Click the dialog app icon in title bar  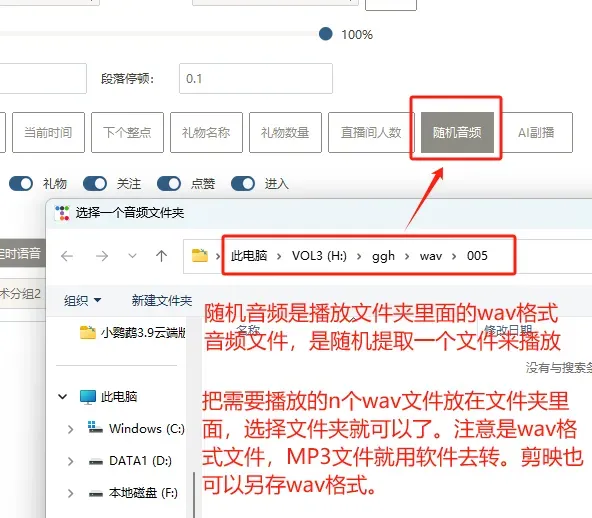click(62, 213)
